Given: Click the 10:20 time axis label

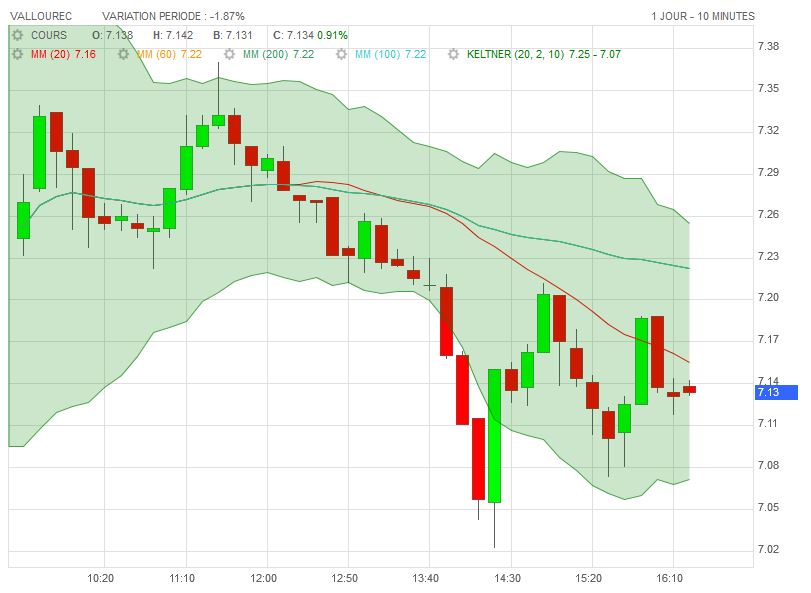Looking at the screenshot, I should pyautogui.click(x=100, y=578).
